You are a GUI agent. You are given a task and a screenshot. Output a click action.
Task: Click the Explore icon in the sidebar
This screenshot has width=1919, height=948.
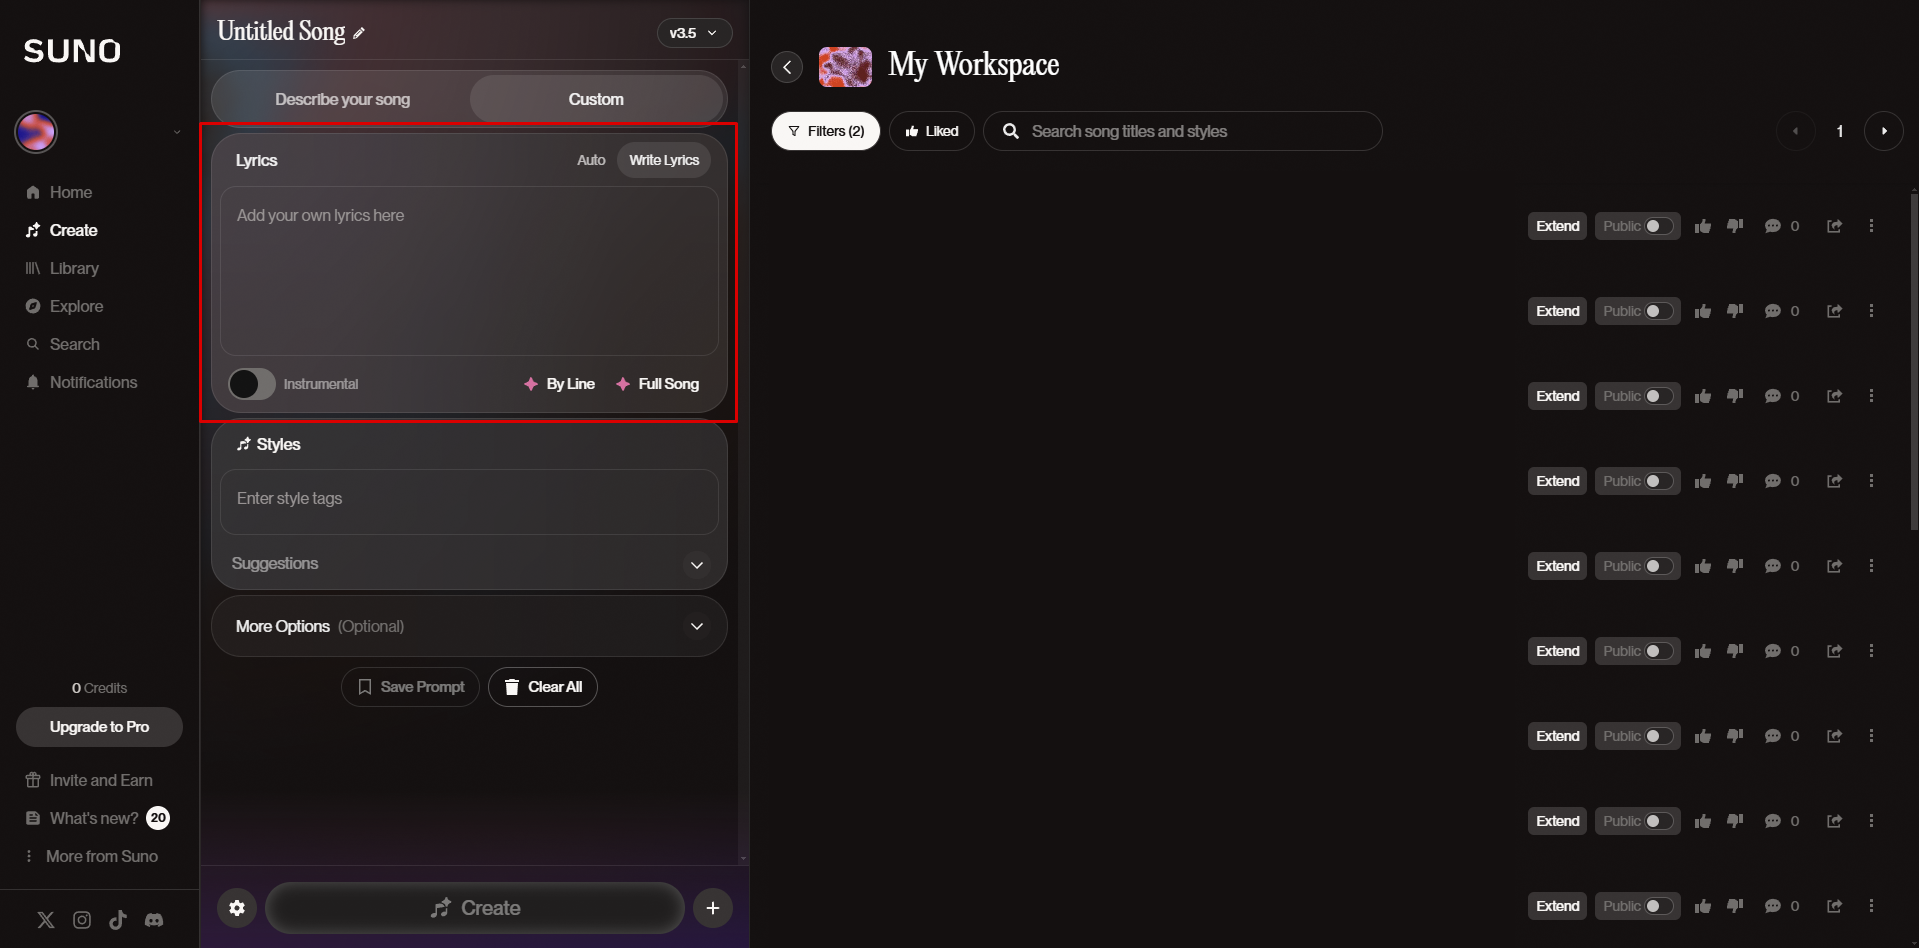pos(33,306)
